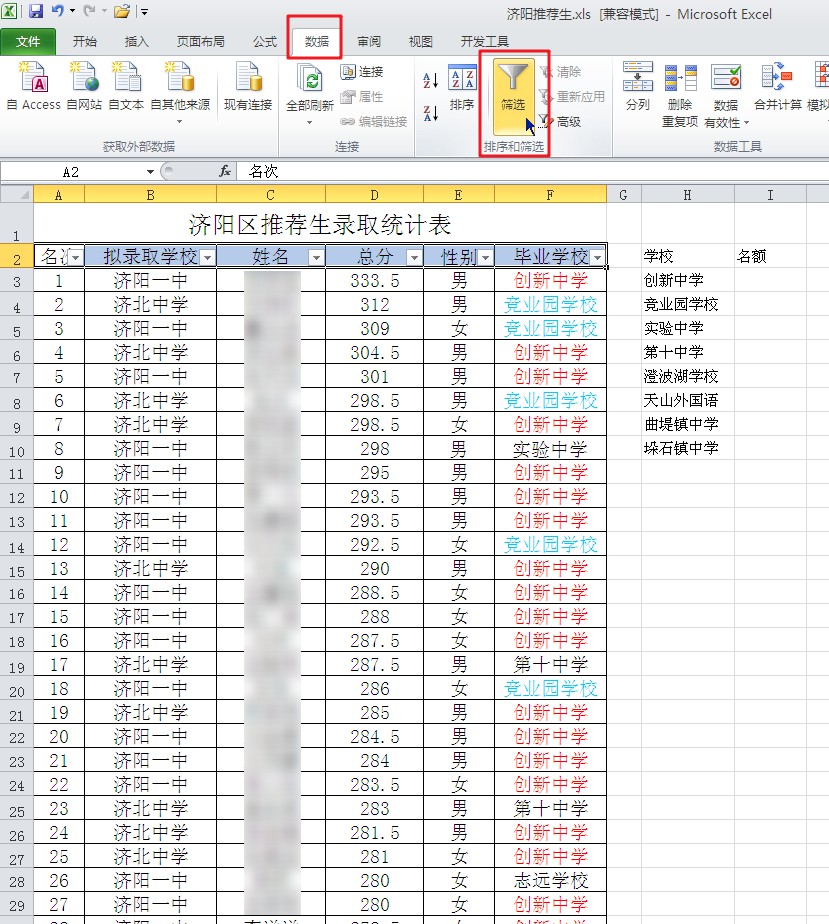Click the Save icon in quick access toolbar
The image size is (829, 924).
[36, 11]
